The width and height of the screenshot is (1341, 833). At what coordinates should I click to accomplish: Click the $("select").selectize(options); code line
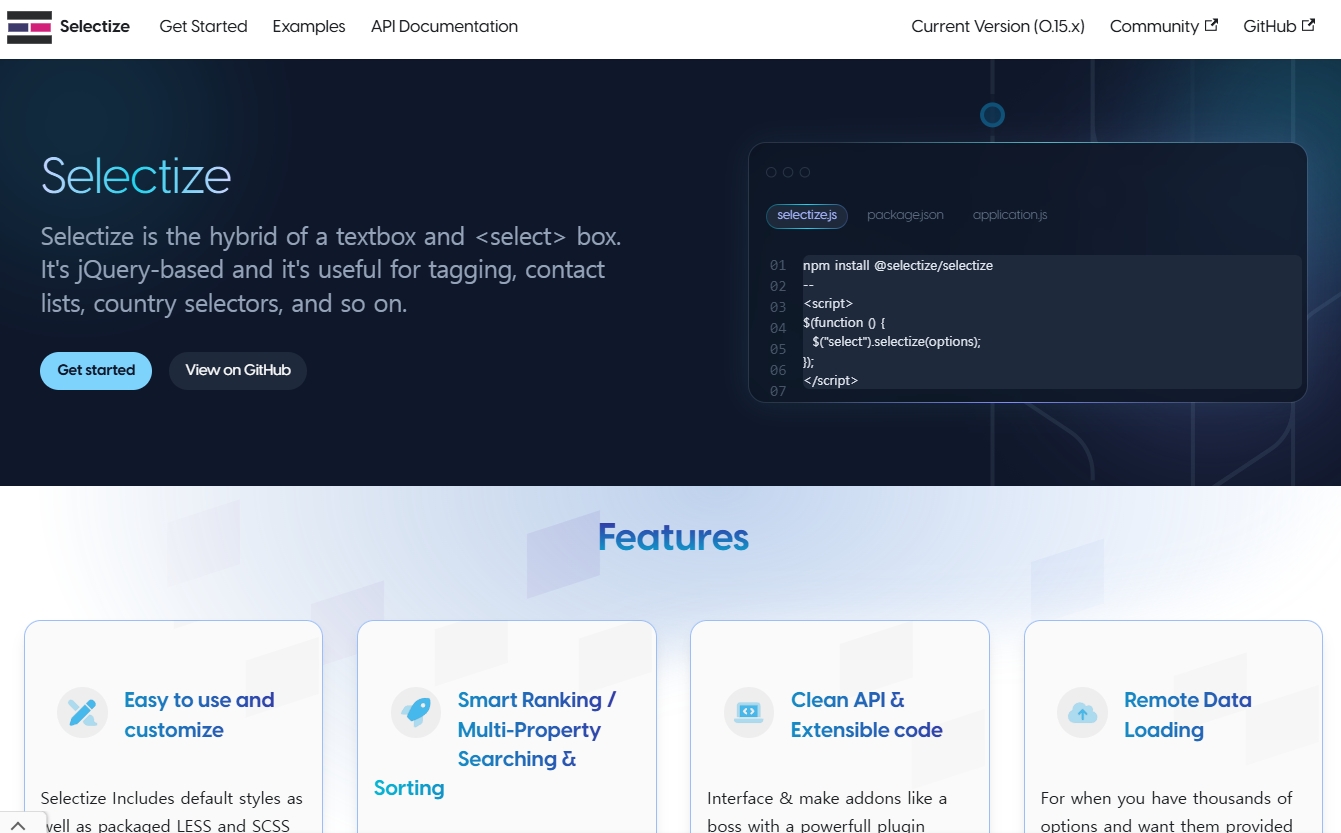point(896,342)
